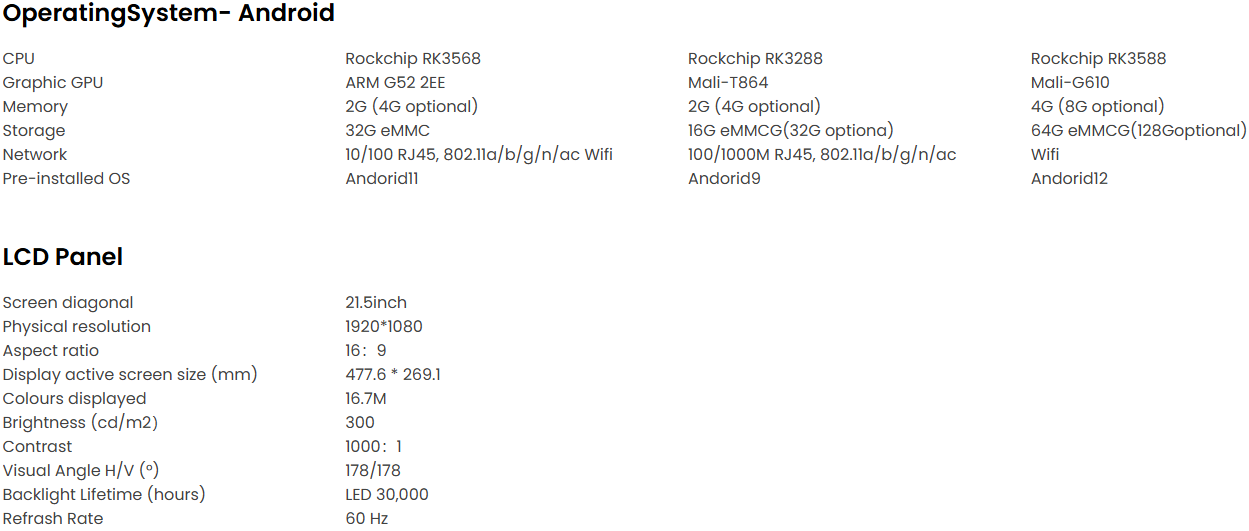This screenshot has width=1249, height=531.
Task: Select the Rockchip RK3568 CPU text
Action: click(x=413, y=59)
